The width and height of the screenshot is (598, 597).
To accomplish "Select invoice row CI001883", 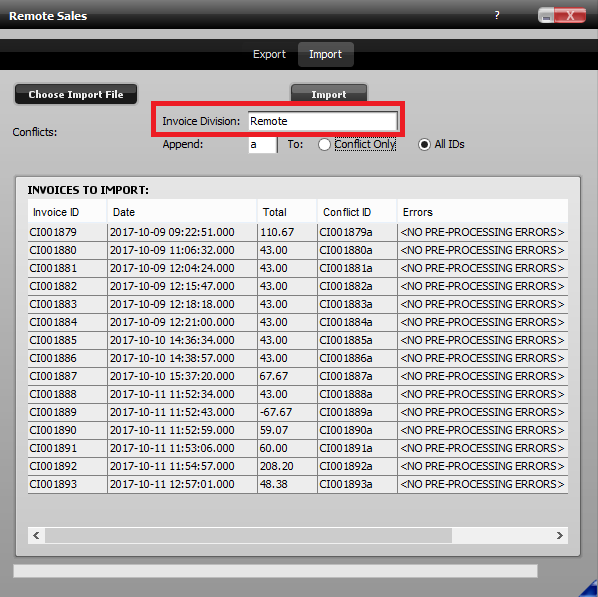I will tap(298, 304).
